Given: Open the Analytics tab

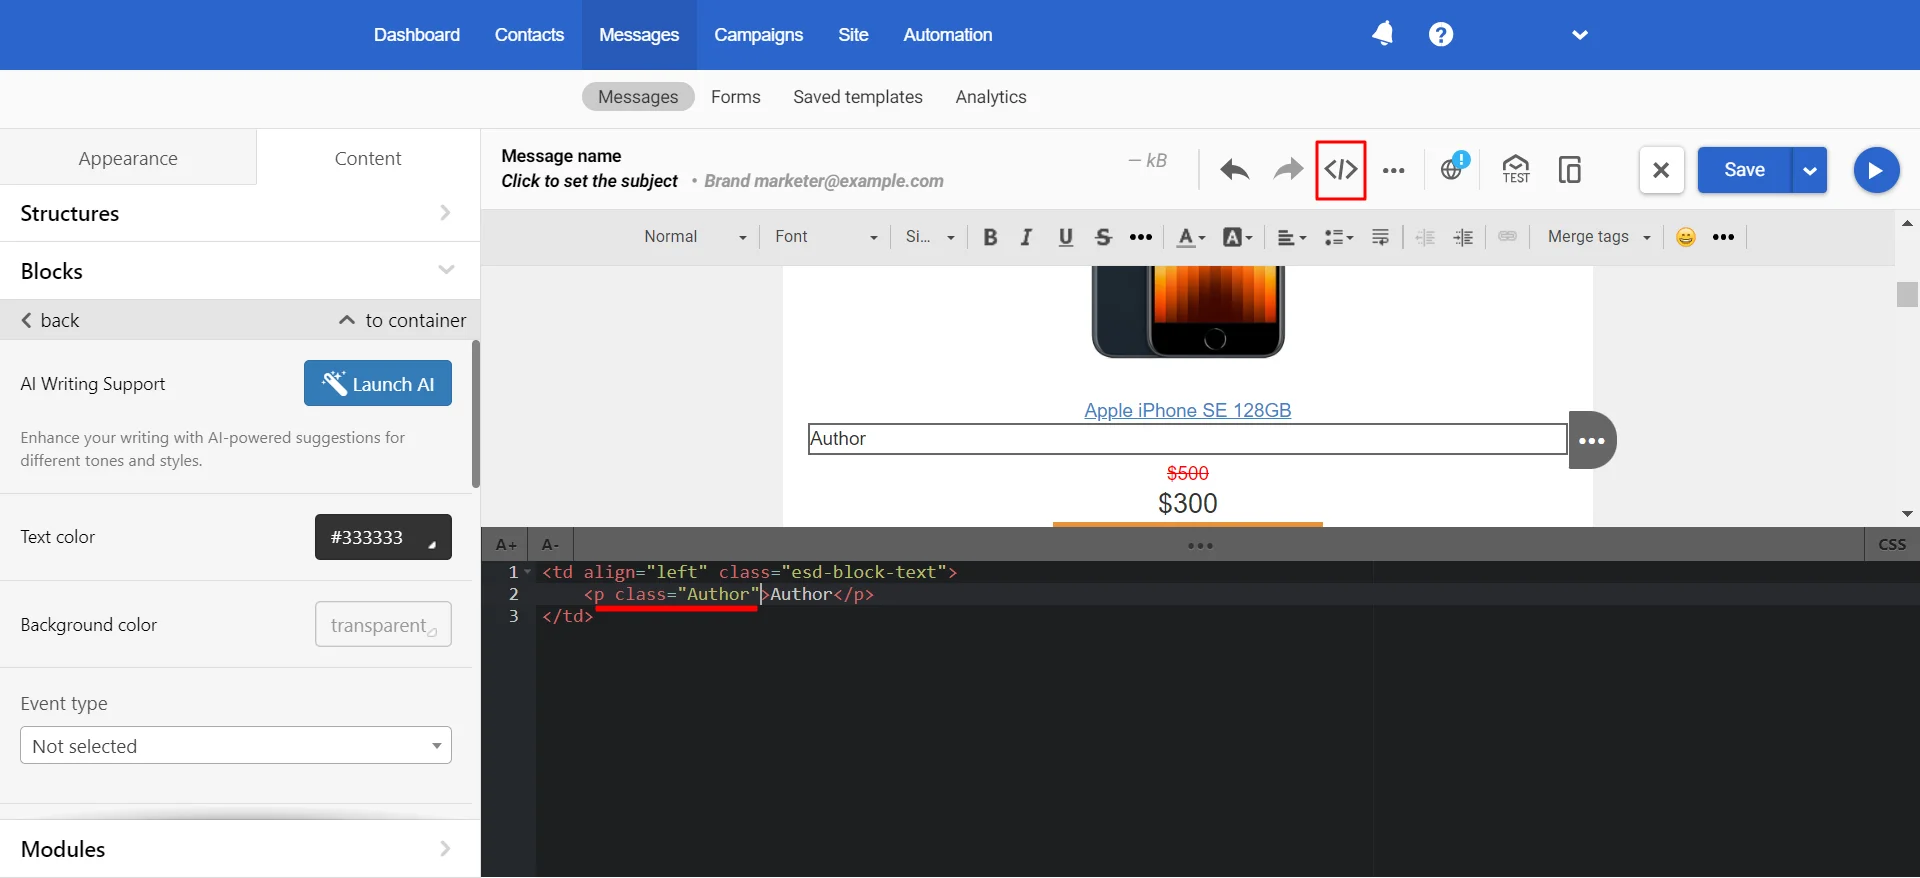Looking at the screenshot, I should [x=991, y=97].
